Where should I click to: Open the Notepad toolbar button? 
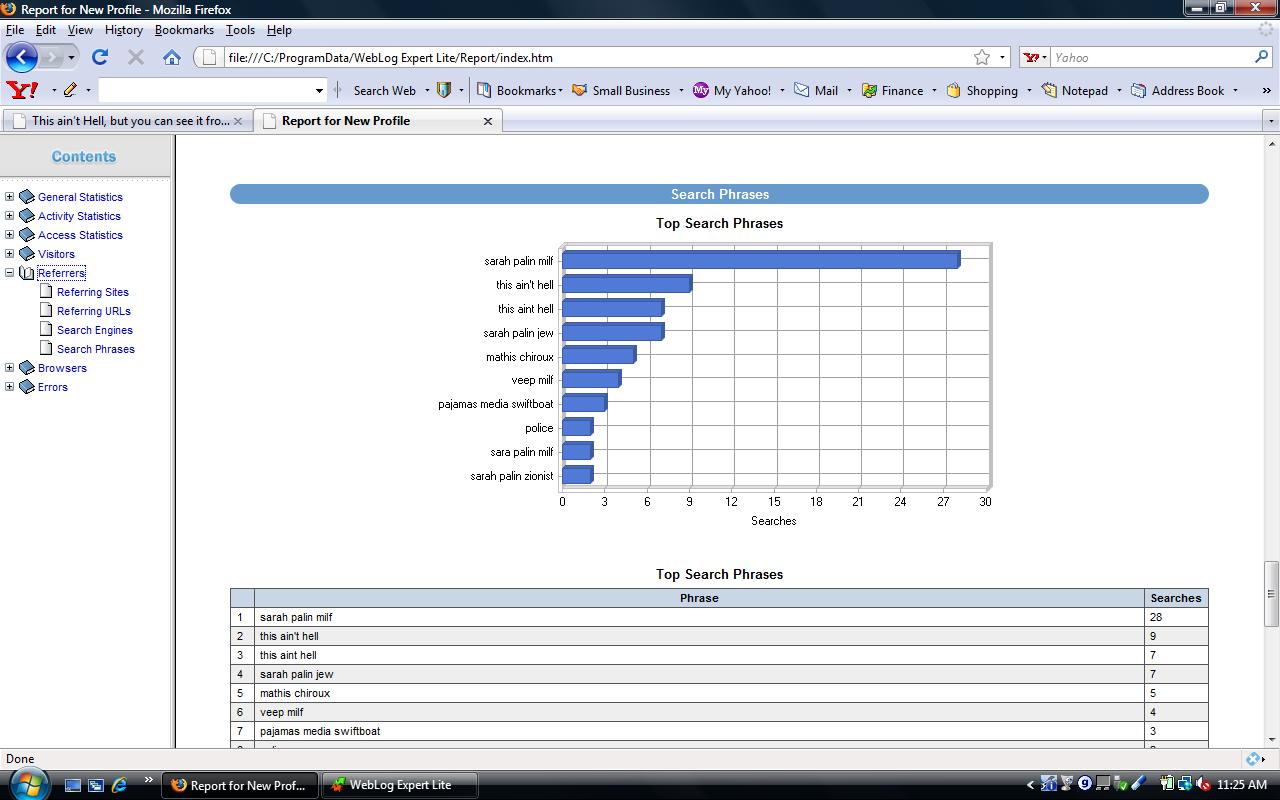tap(1075, 90)
